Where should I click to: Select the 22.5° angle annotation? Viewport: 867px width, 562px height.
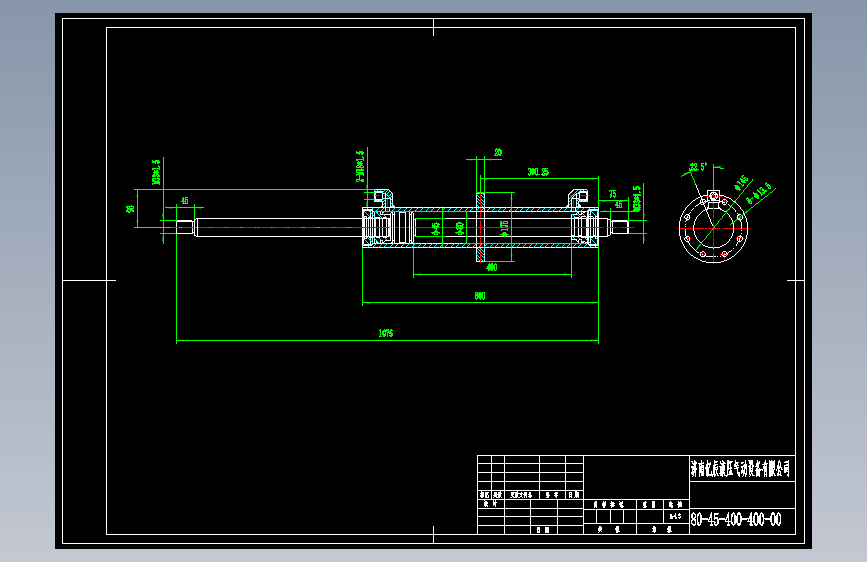click(698, 166)
